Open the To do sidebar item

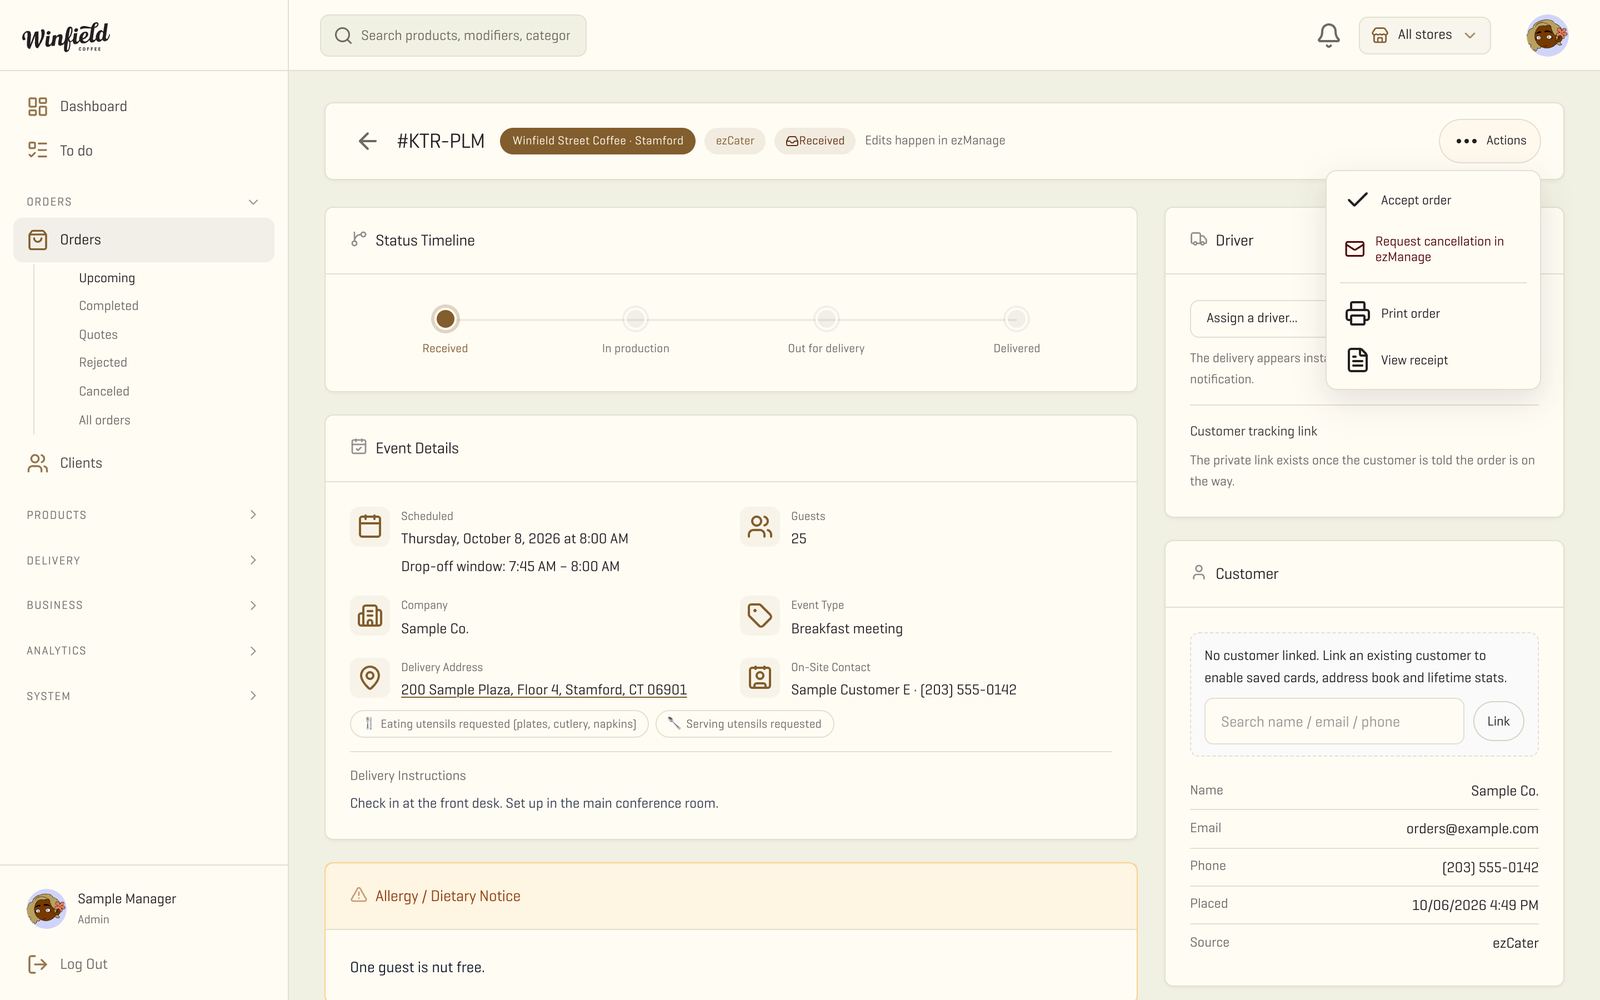point(144,150)
